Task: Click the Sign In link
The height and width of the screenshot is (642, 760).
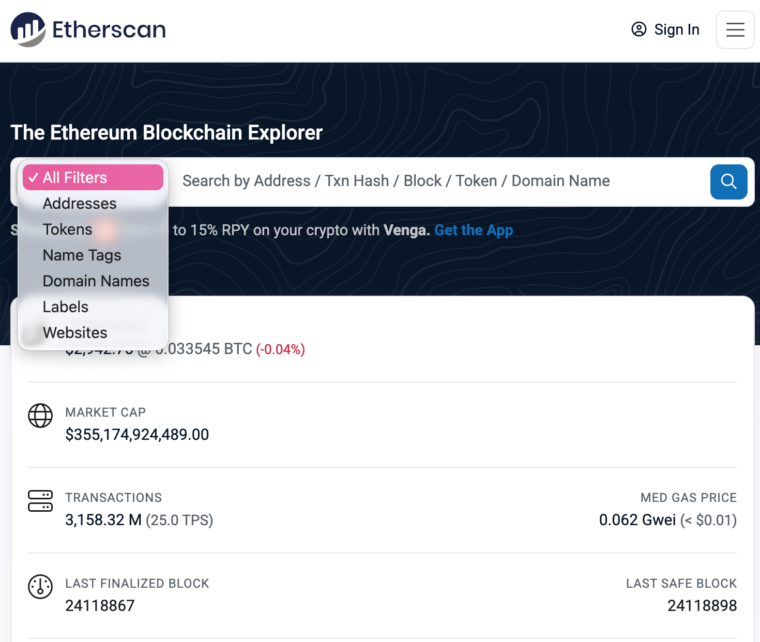Action: pos(676,30)
